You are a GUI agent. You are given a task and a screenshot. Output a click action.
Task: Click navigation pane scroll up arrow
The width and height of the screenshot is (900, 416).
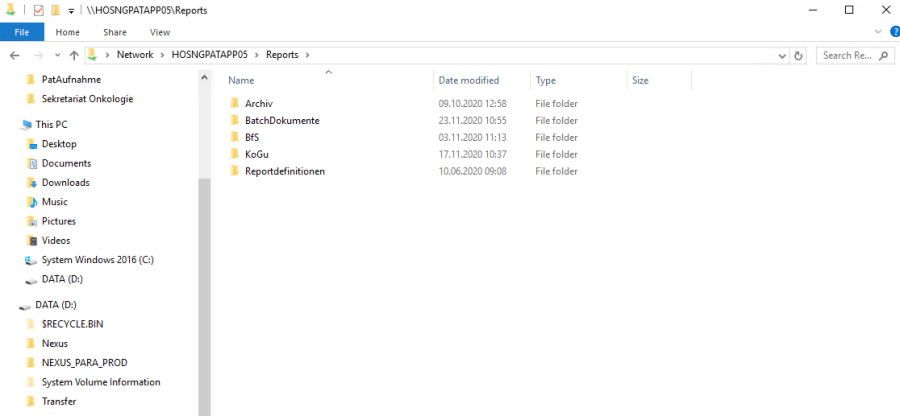click(204, 77)
